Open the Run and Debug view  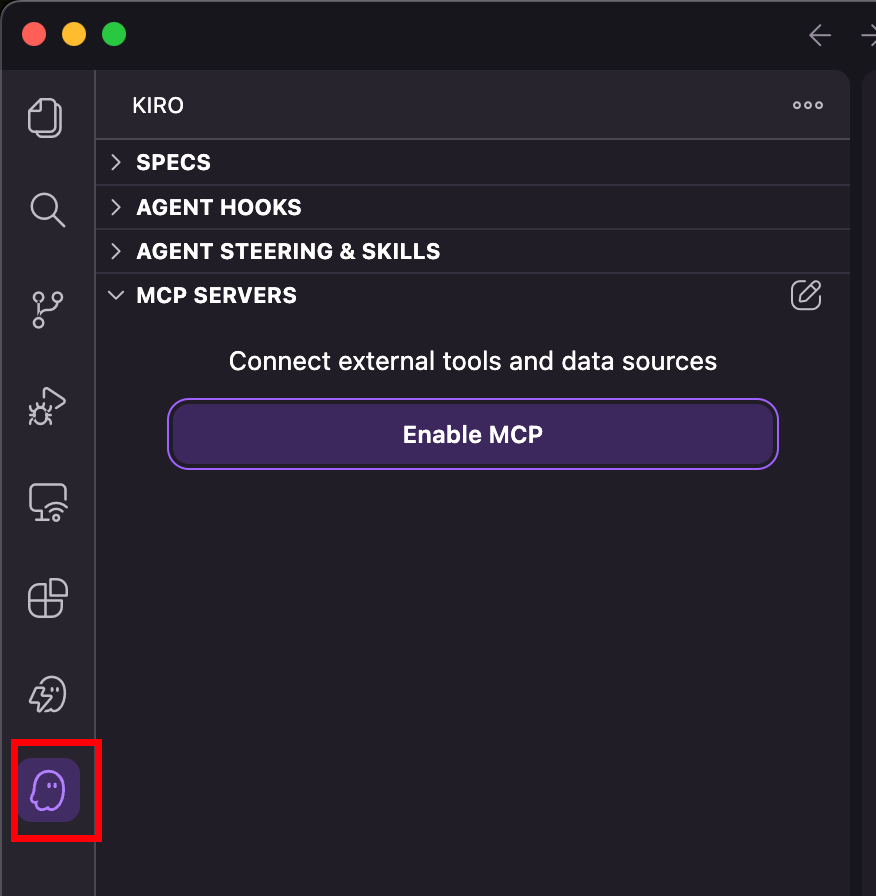47,406
